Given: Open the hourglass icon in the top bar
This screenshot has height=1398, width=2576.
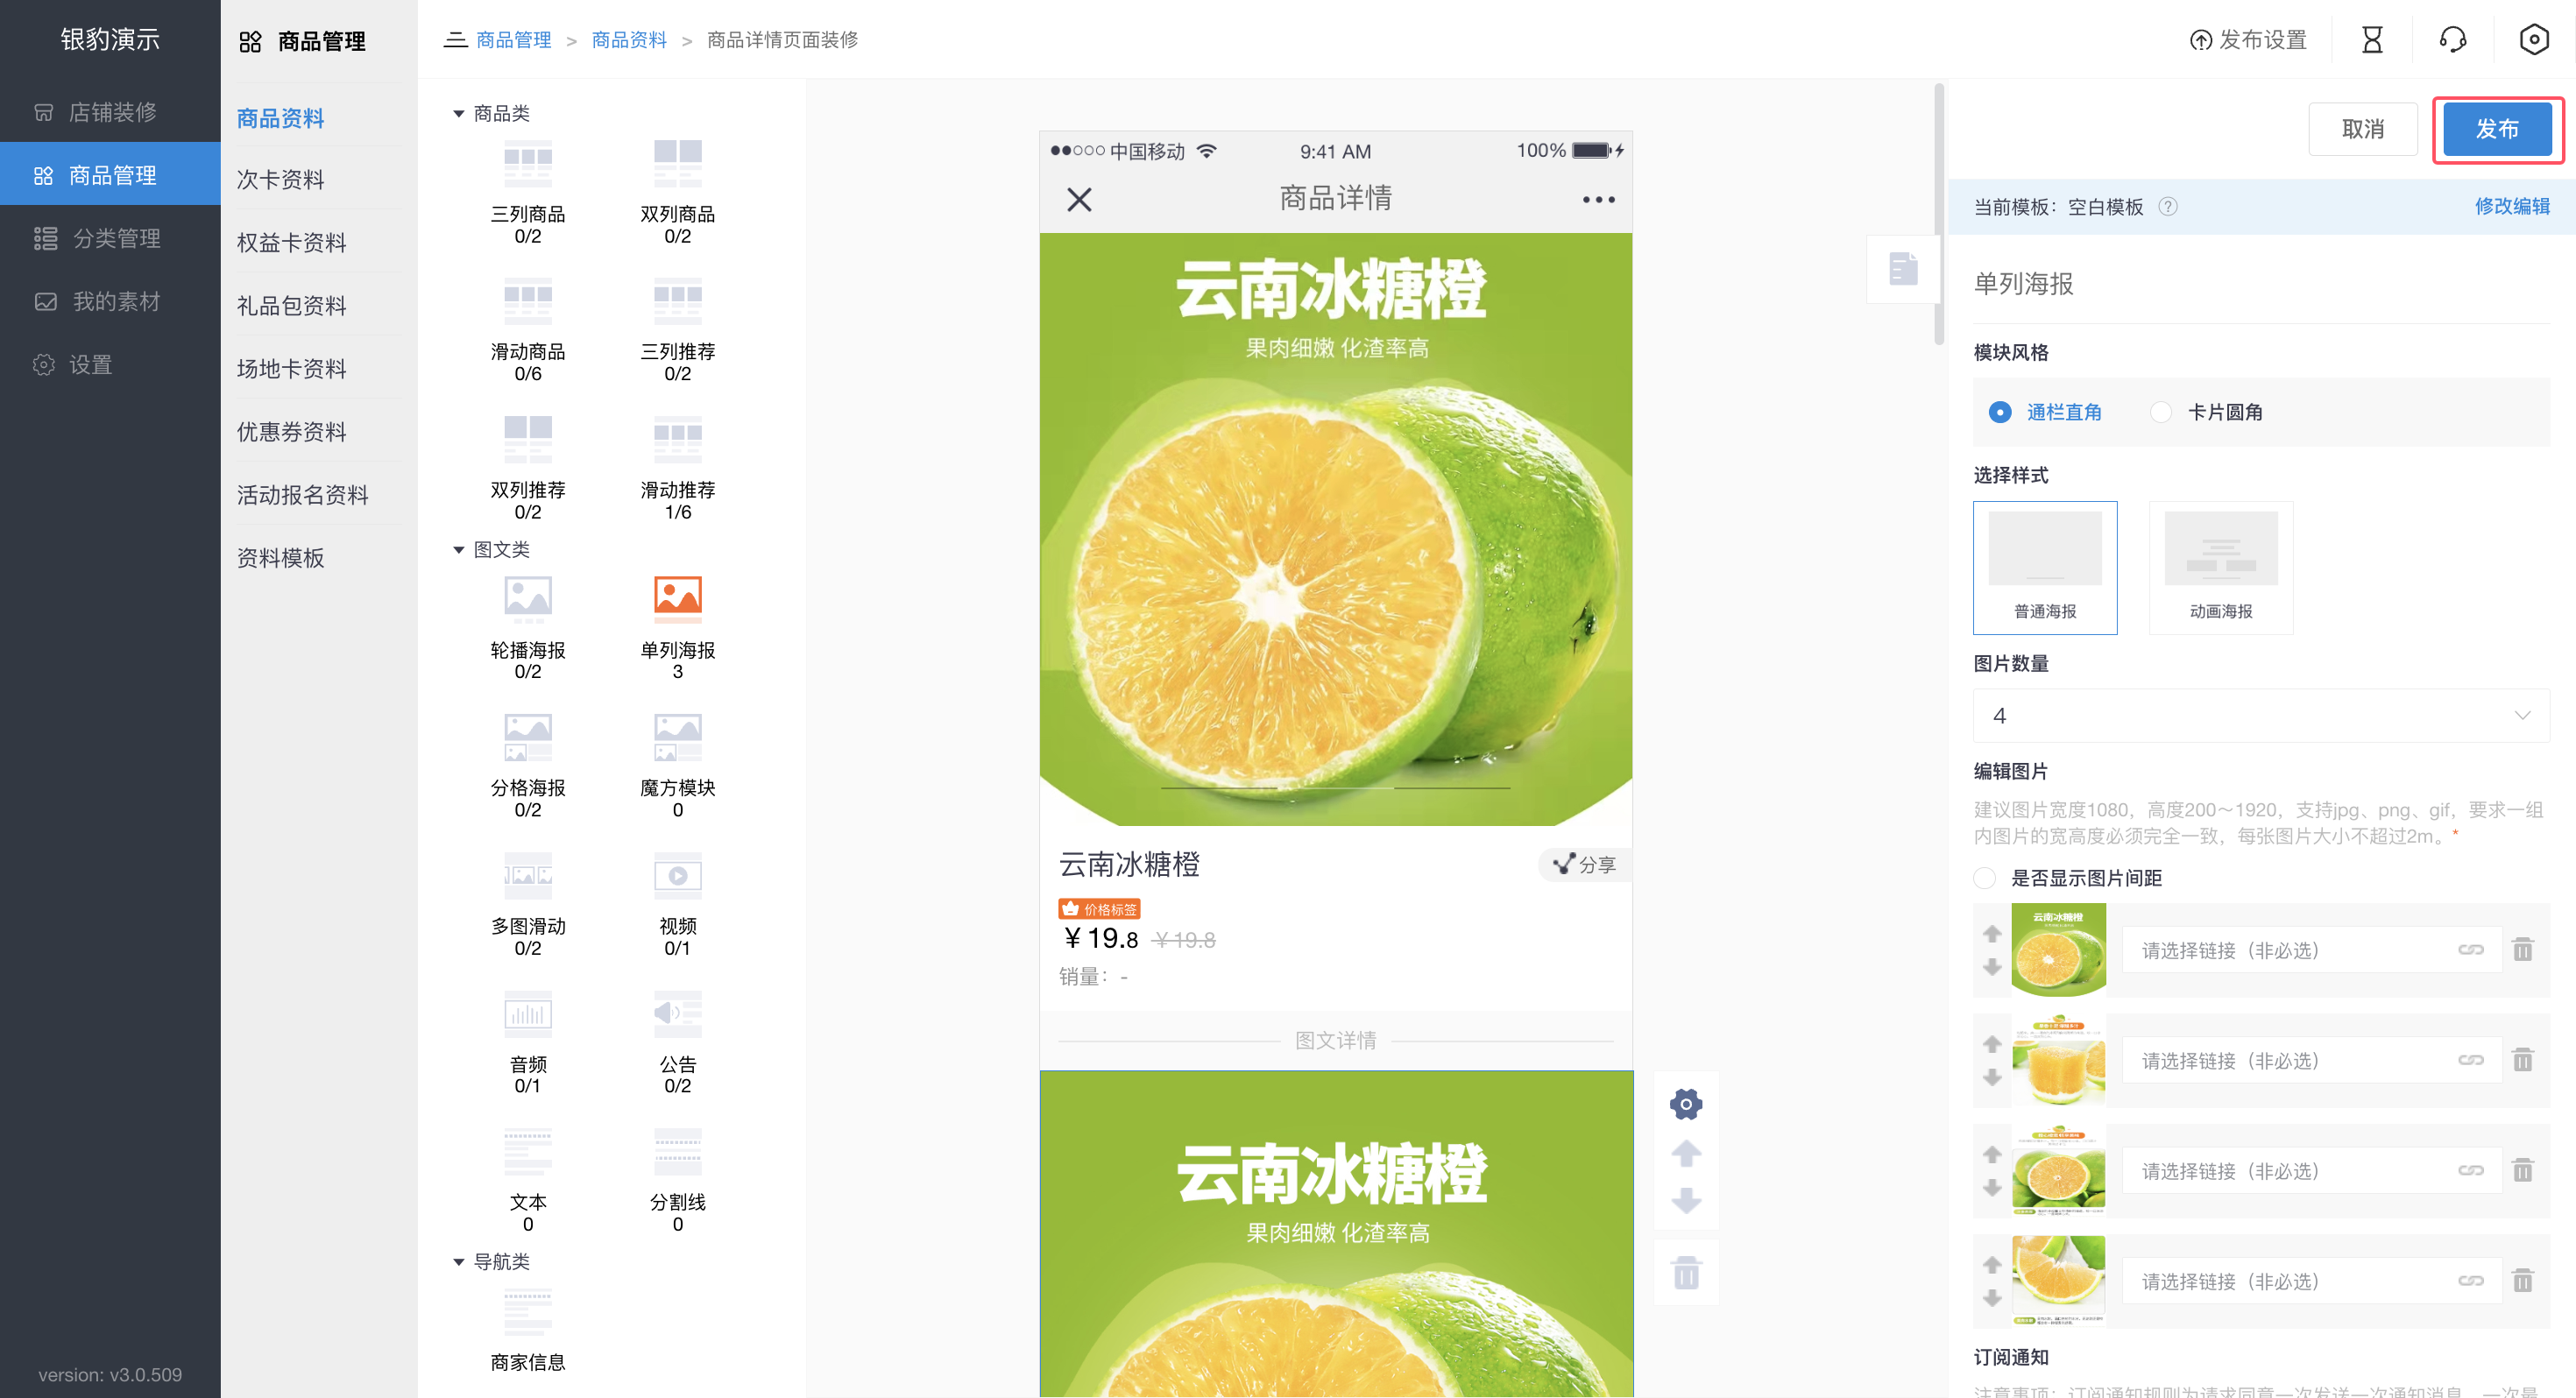Looking at the screenshot, I should [2372, 40].
